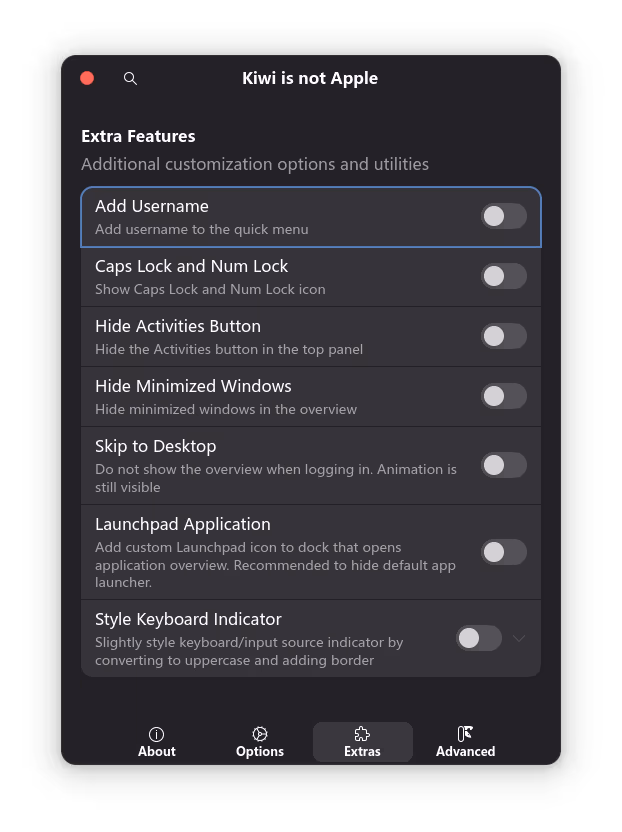Select the Add Username row title
Viewport: 622px width, 832px height.
[x=152, y=206]
